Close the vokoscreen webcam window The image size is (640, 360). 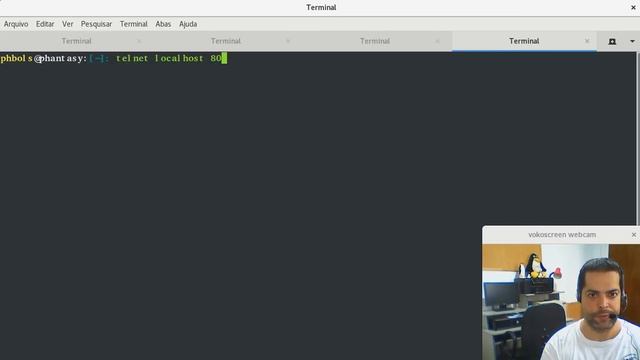(x=634, y=235)
